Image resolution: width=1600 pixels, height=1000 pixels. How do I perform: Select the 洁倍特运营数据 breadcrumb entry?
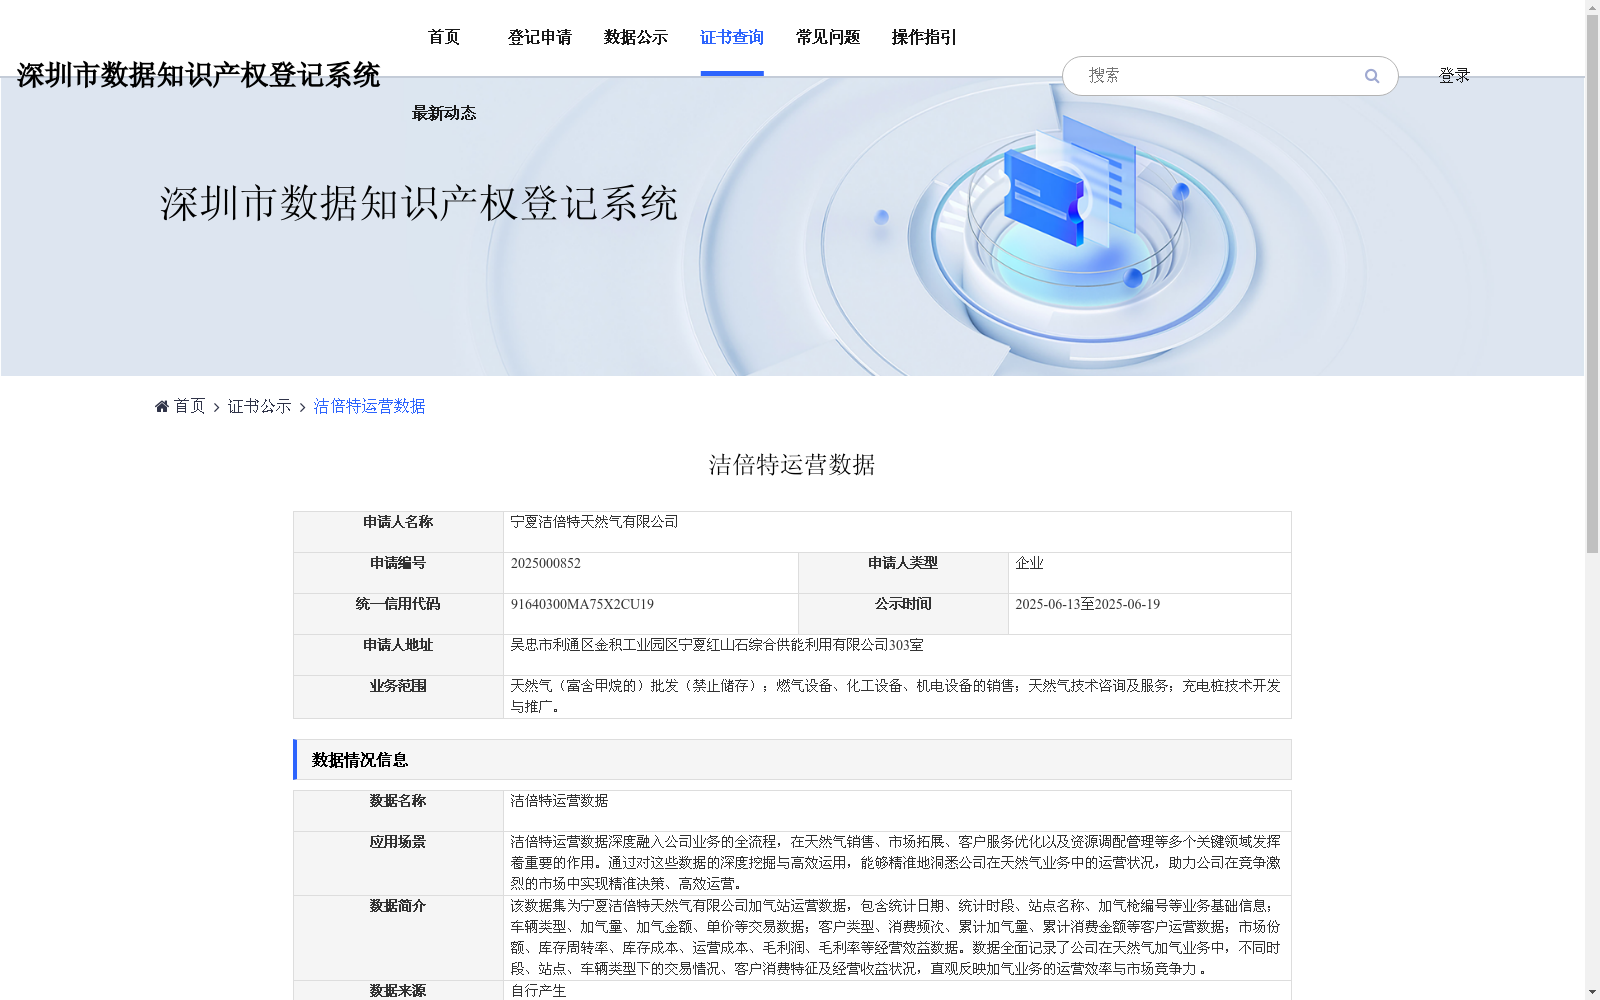click(368, 405)
